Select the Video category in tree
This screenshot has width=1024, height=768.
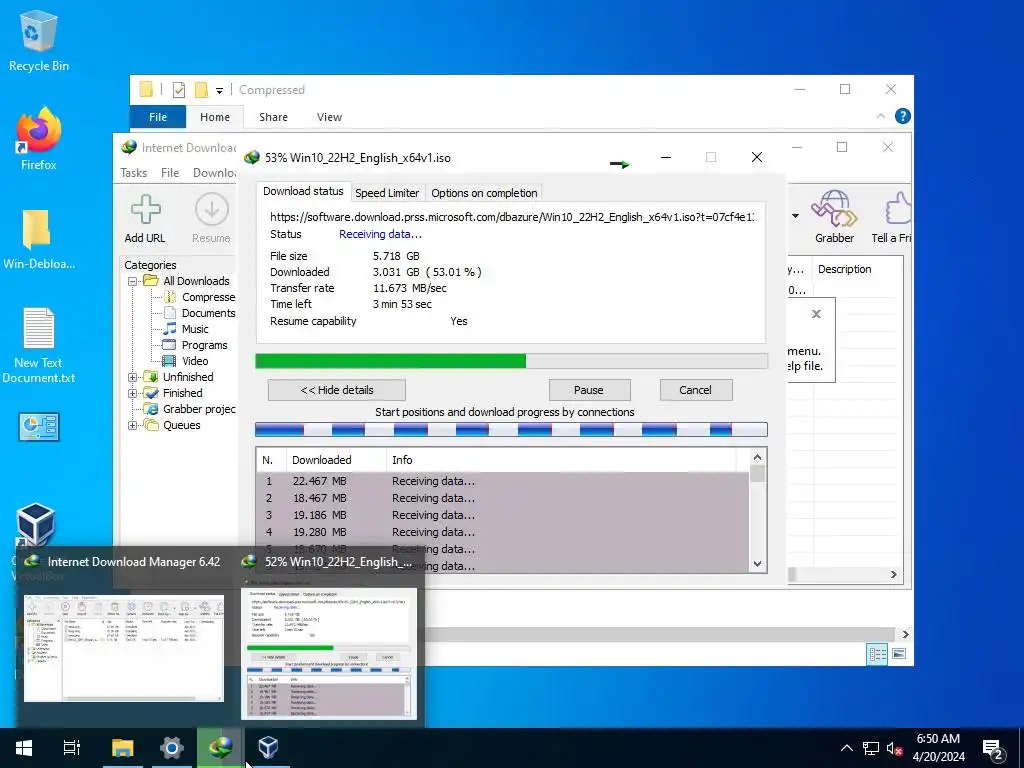click(x=186, y=361)
